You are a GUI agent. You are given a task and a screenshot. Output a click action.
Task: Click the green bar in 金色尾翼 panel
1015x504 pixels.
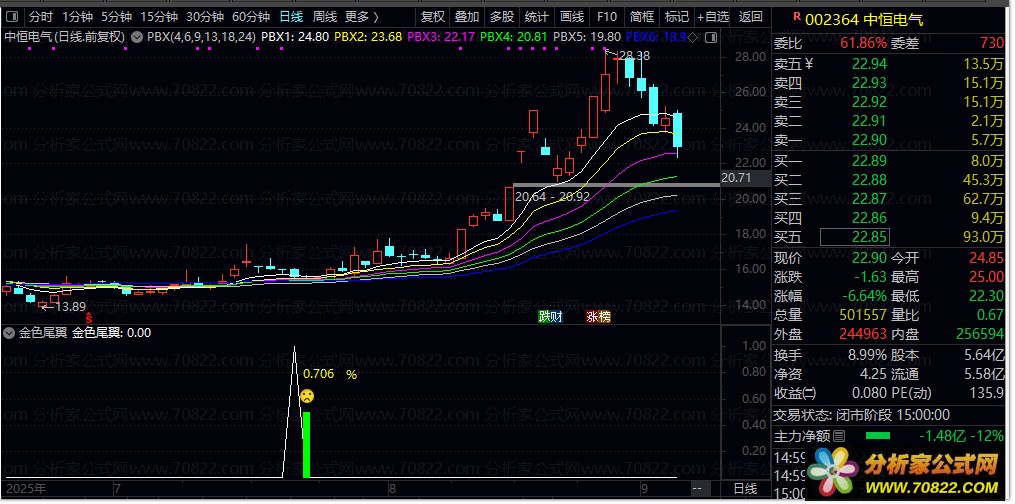307,445
